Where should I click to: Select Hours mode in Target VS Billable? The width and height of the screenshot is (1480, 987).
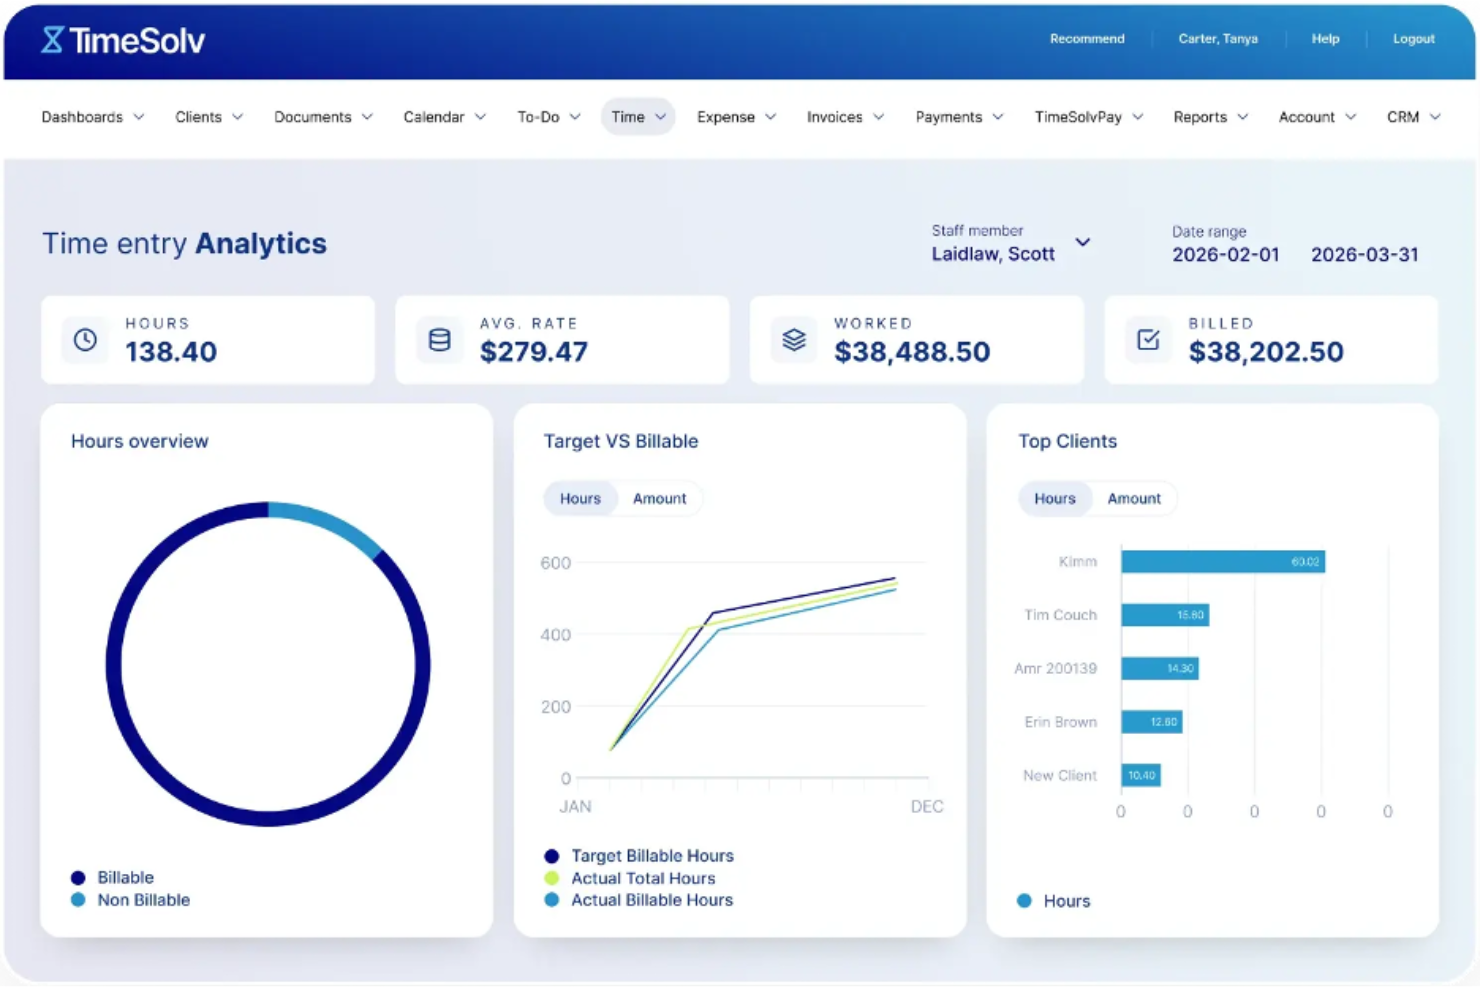tap(580, 498)
